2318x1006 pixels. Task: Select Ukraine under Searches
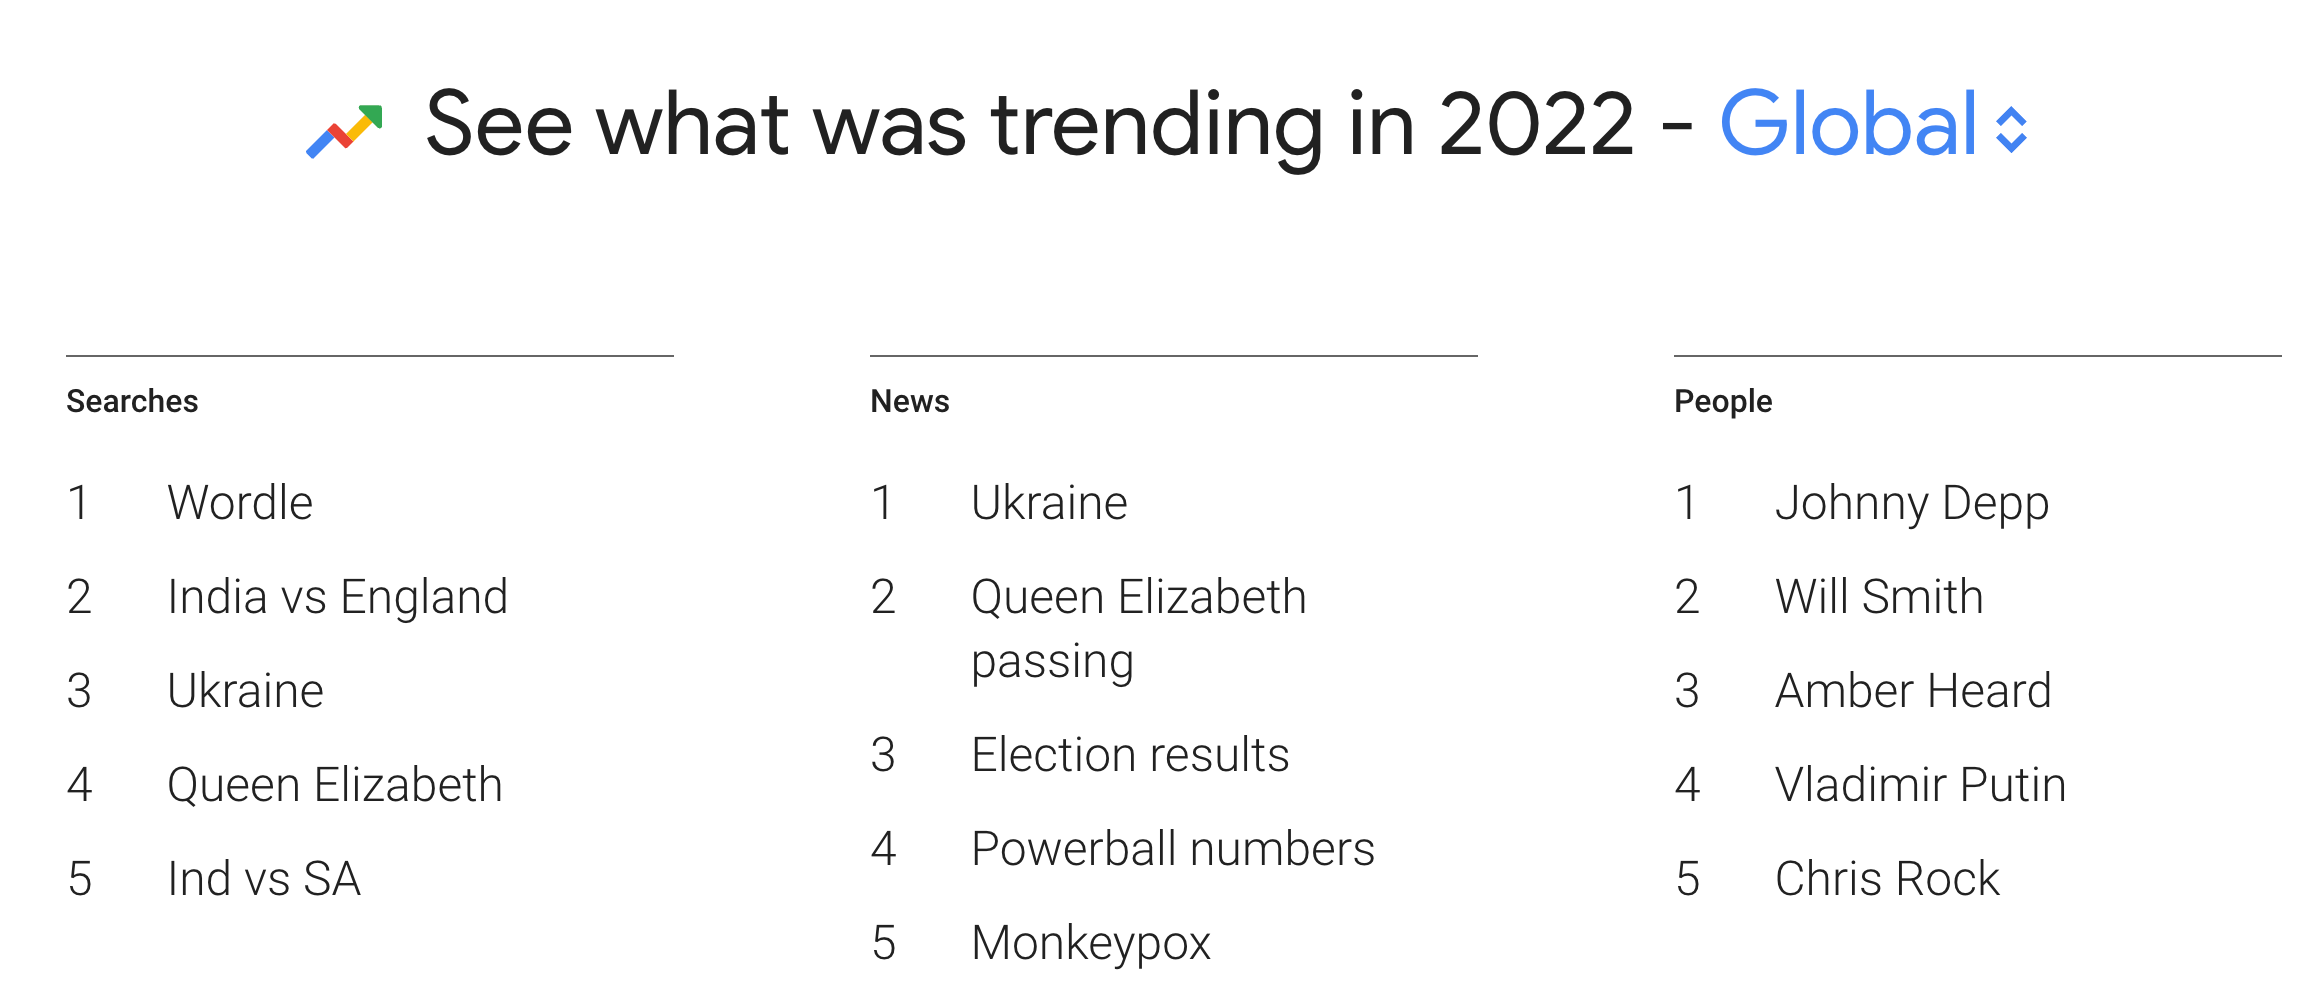click(x=245, y=691)
